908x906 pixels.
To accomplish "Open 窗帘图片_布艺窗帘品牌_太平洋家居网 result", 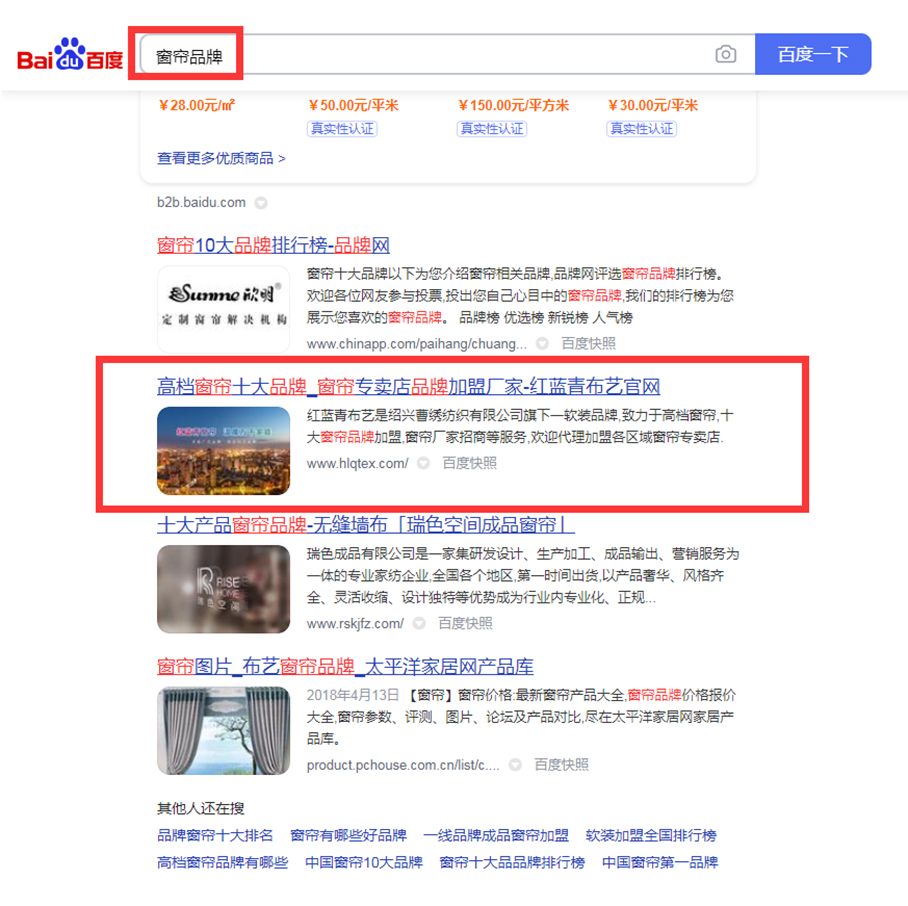I will [345, 667].
